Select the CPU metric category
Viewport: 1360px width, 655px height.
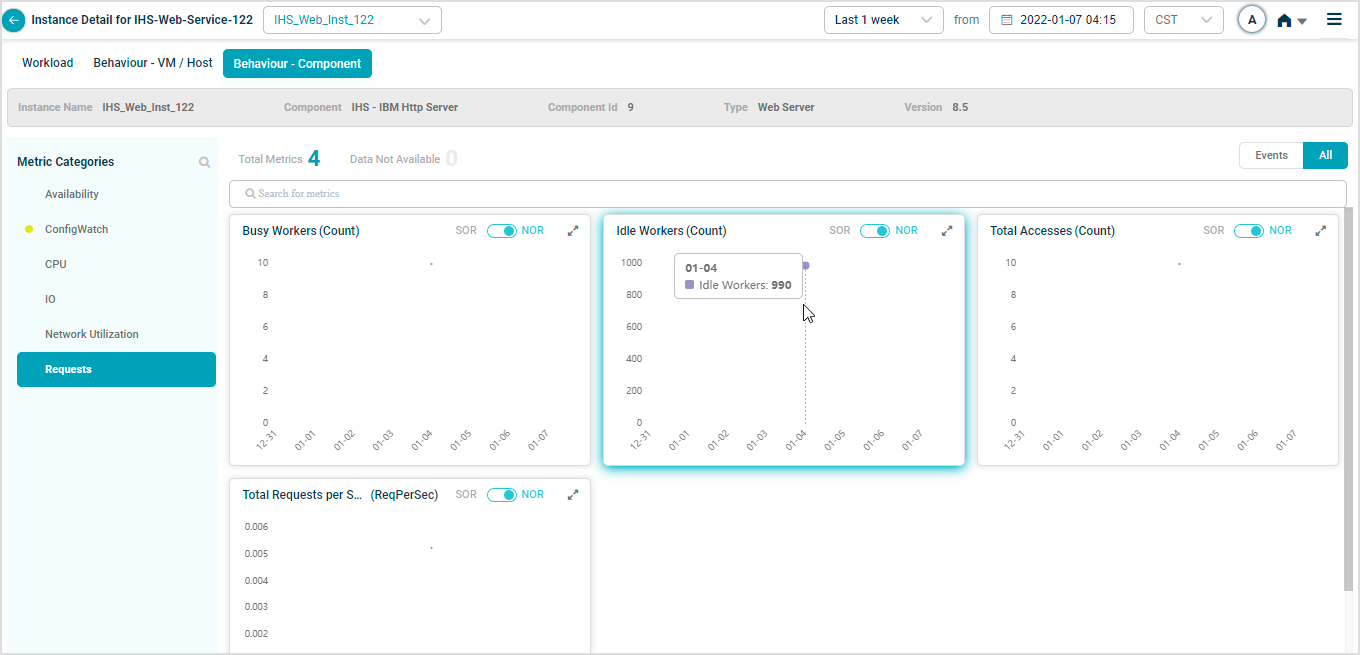pyautogui.click(x=56, y=264)
